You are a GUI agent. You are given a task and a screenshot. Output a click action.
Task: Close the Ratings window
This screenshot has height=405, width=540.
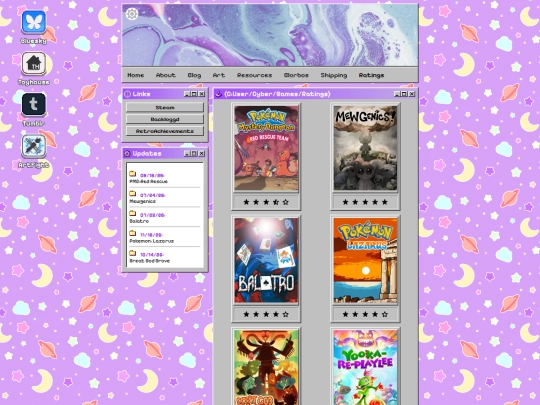(x=412, y=94)
